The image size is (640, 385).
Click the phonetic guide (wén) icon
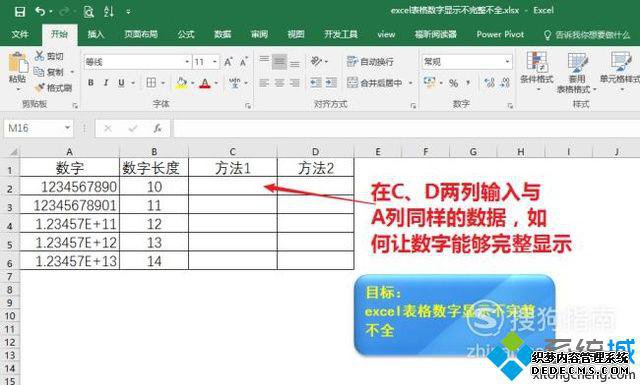click(x=235, y=83)
